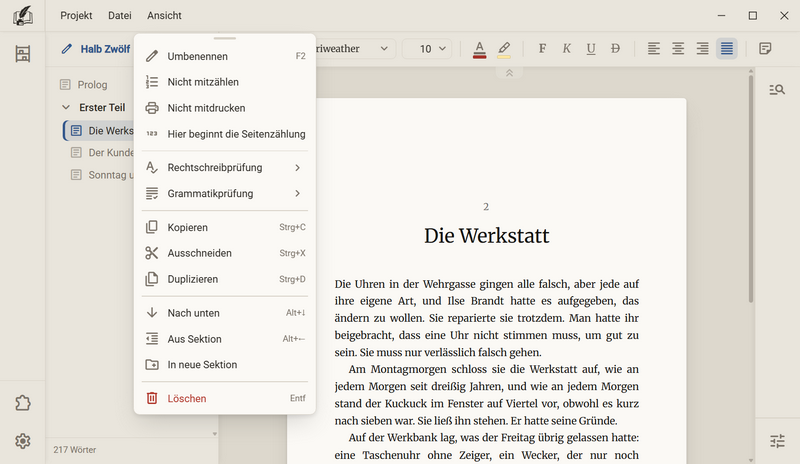Open the yellow highlighter color tool
The height and width of the screenshot is (464, 800).
504,49
